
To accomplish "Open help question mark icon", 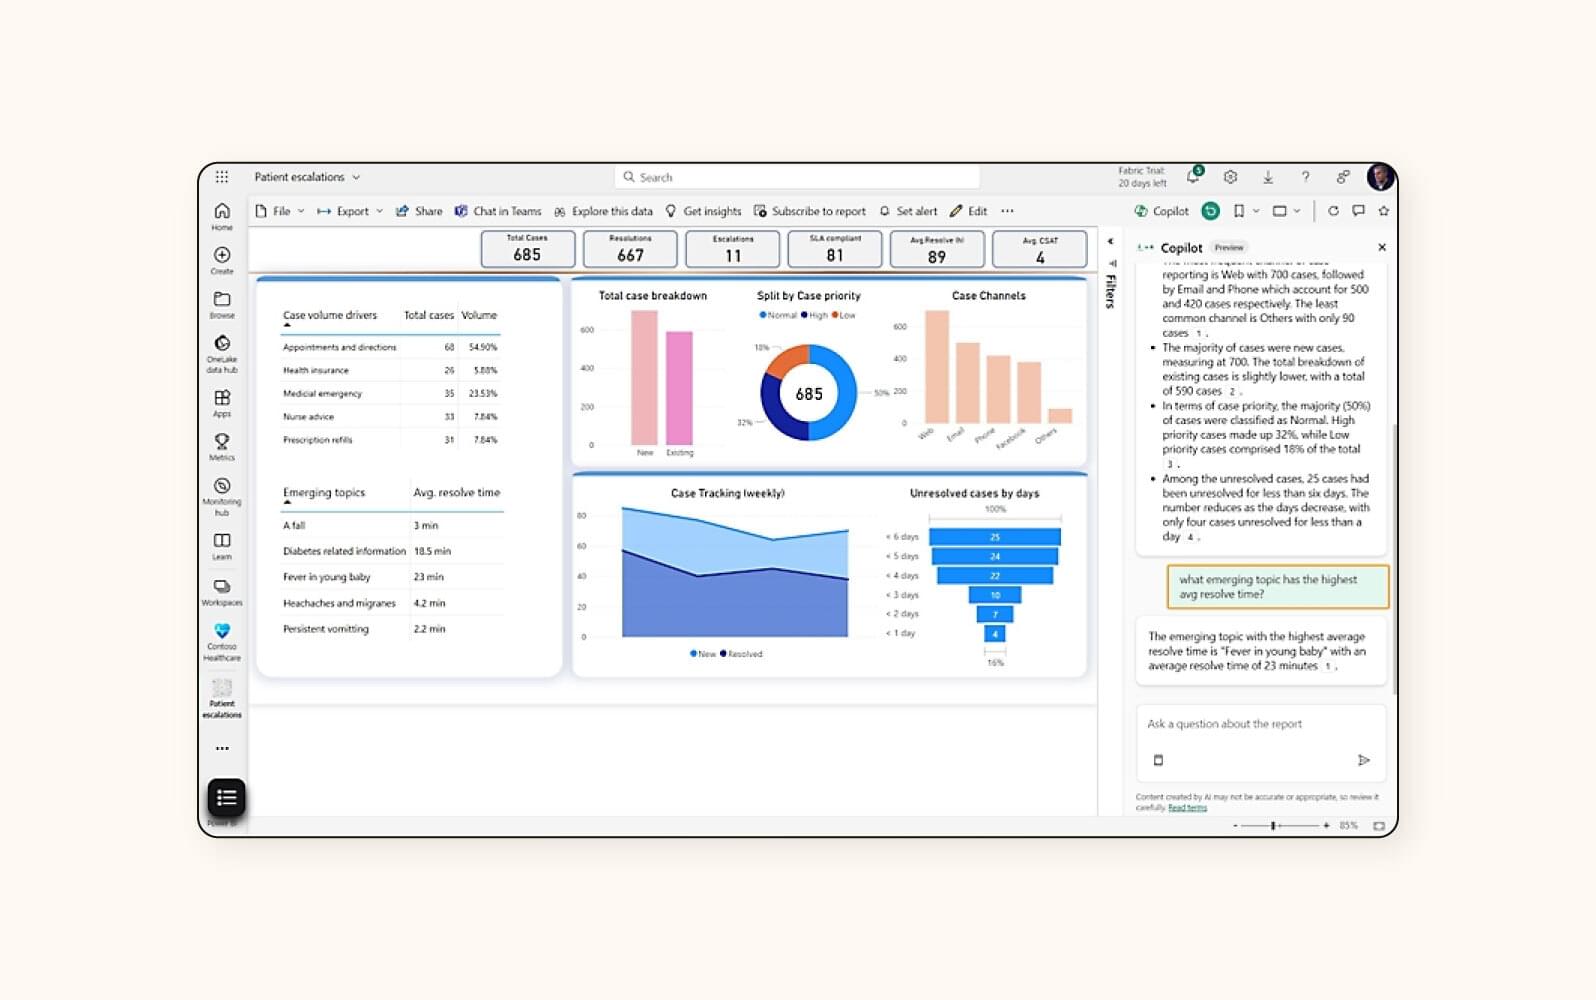I will click(1305, 177).
